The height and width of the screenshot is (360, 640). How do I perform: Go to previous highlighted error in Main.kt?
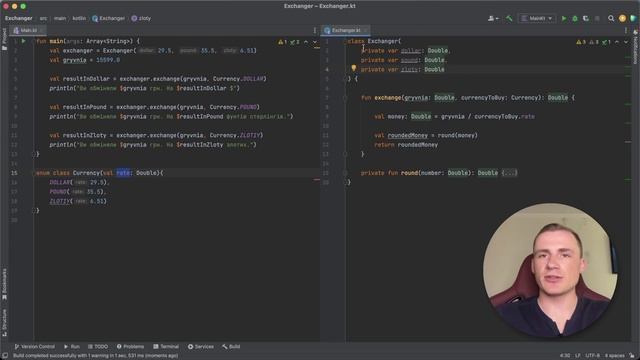coord(306,42)
